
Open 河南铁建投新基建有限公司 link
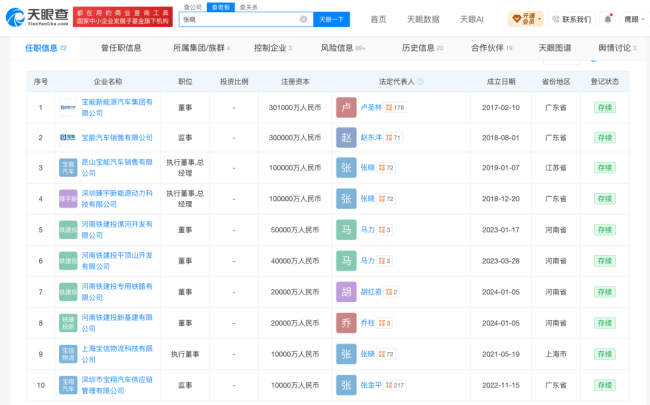click(117, 323)
